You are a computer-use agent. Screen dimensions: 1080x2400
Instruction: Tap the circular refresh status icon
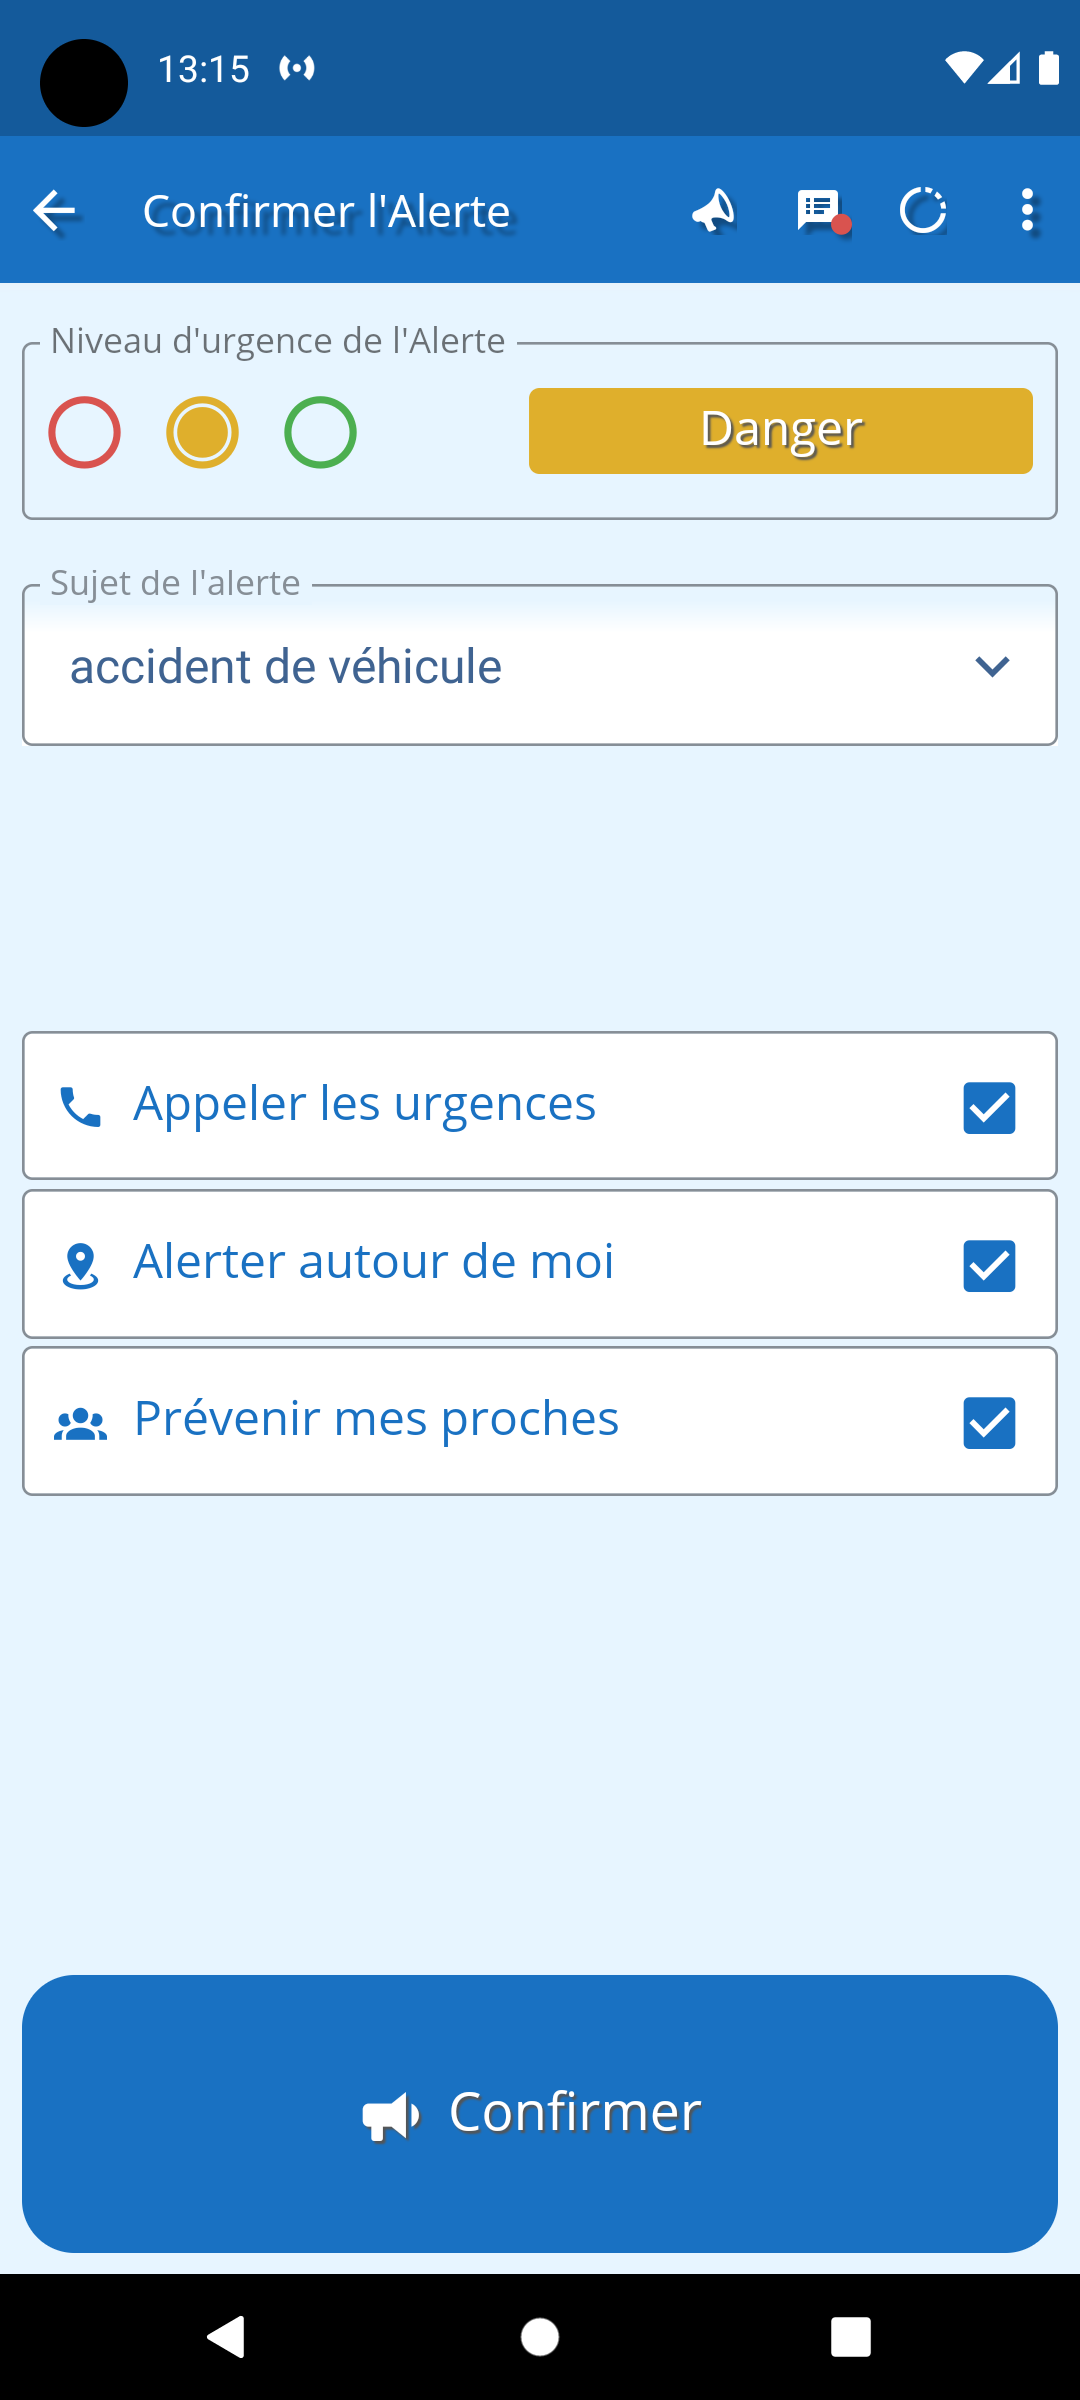[922, 211]
